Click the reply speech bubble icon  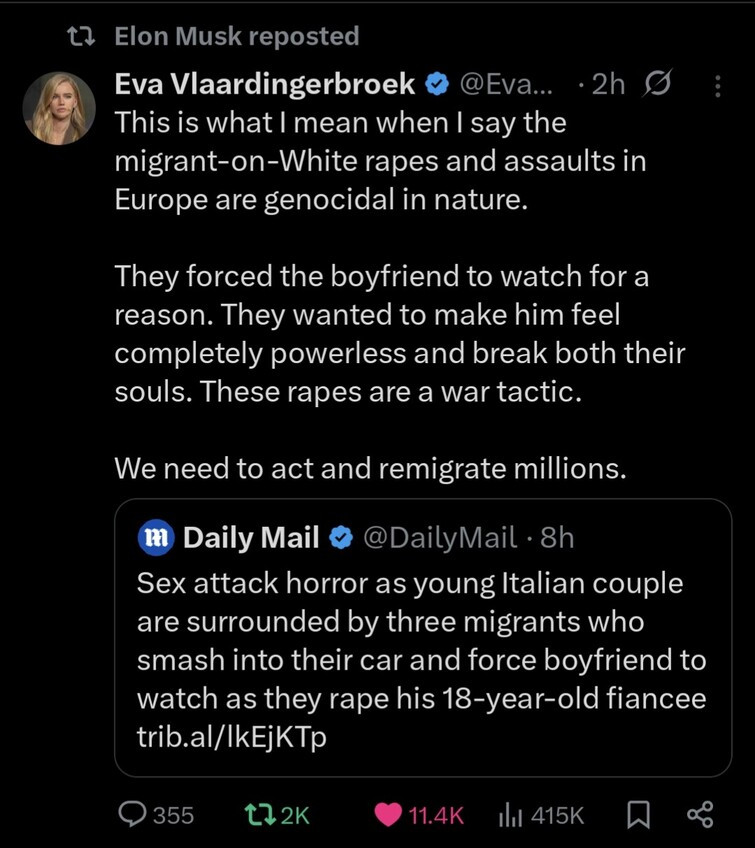(x=133, y=815)
